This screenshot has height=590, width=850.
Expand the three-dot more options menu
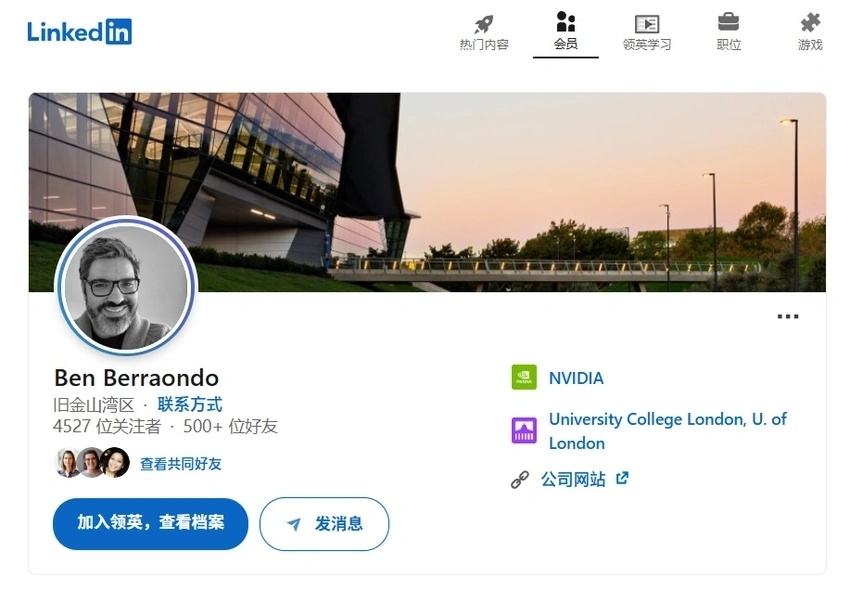click(787, 317)
